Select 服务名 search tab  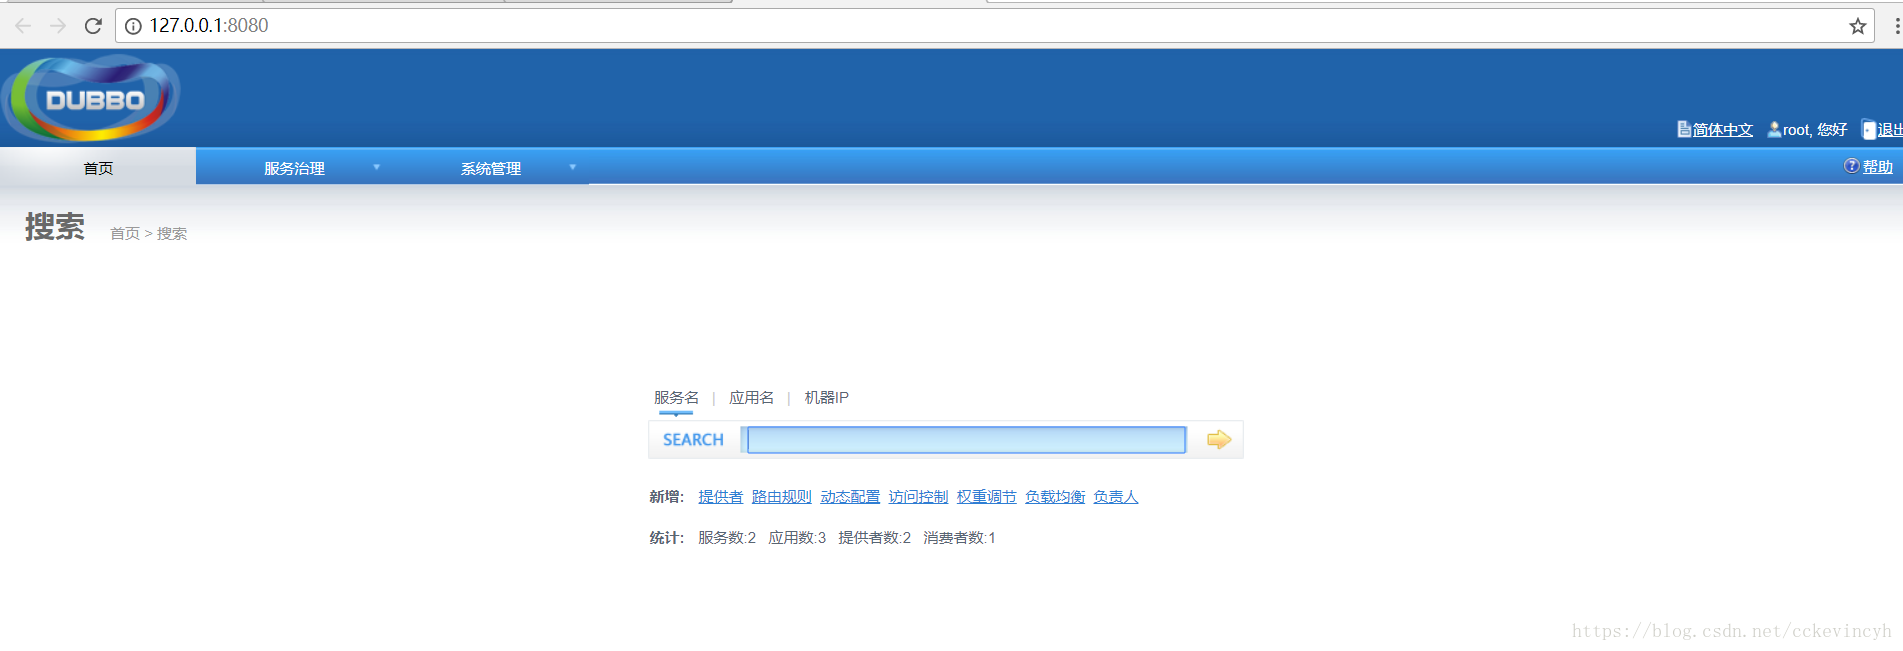676,398
